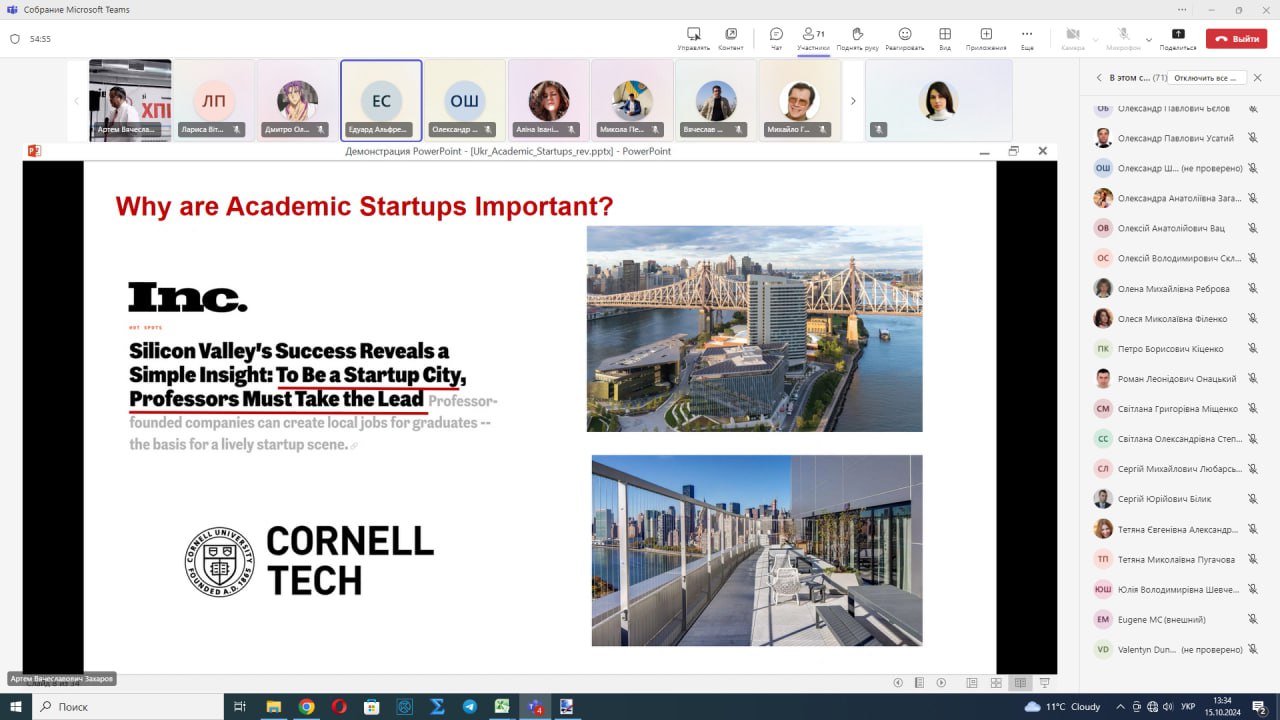The width and height of the screenshot is (1280, 720).
Task: Click the Raise hand (Поднять руку) icon
Action: (857, 38)
